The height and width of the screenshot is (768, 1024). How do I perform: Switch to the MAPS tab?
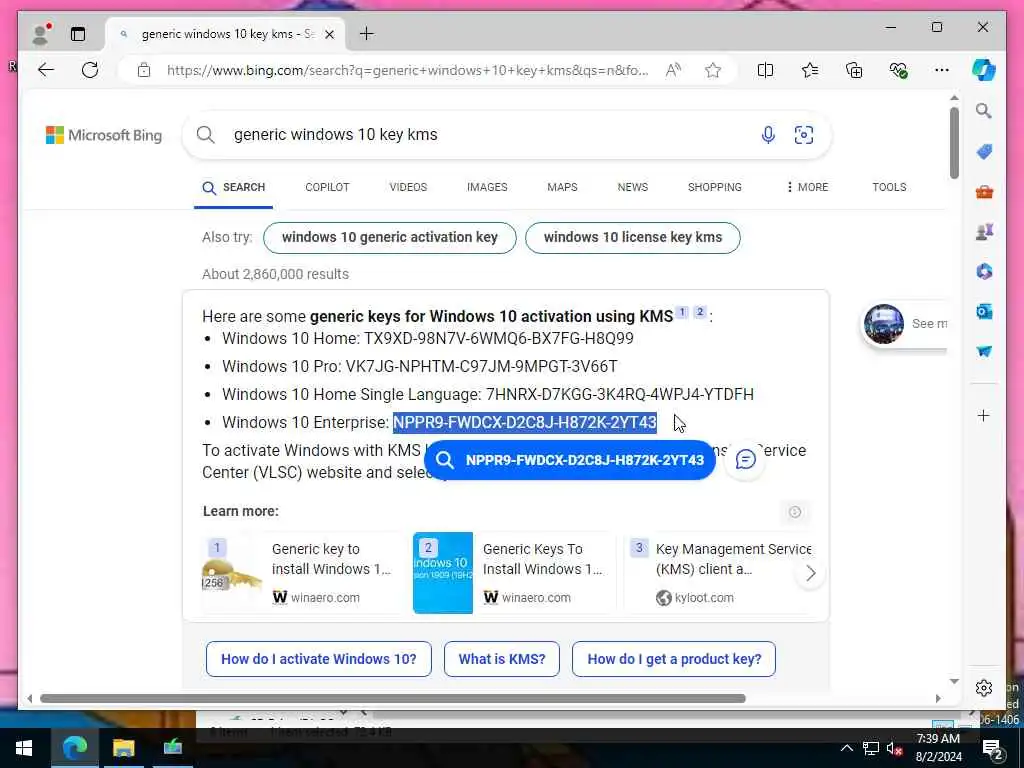[562, 187]
